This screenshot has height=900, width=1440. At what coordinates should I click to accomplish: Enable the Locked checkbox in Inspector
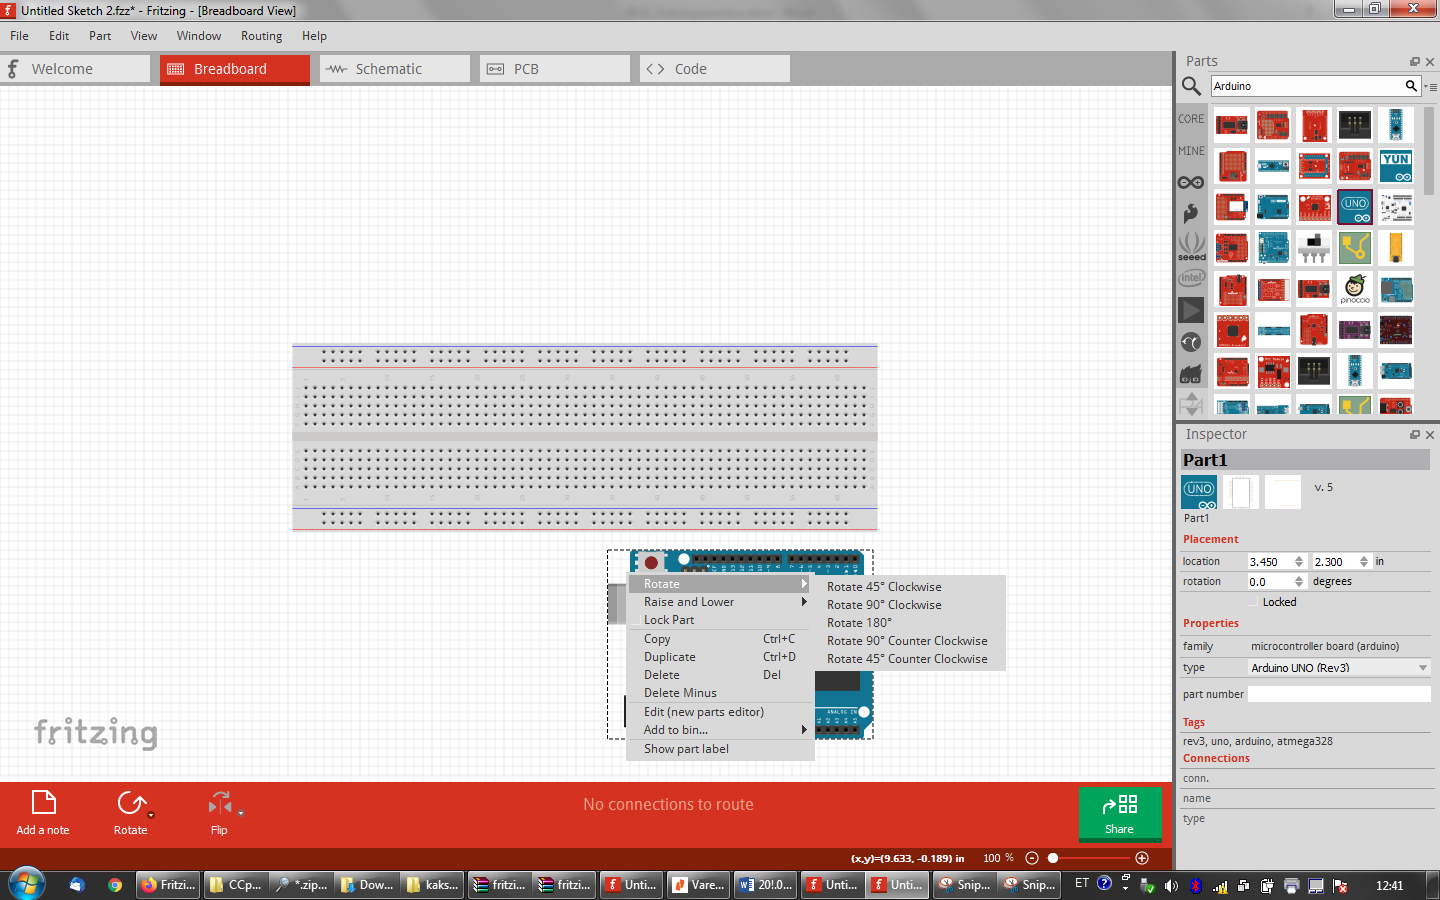point(1254,602)
